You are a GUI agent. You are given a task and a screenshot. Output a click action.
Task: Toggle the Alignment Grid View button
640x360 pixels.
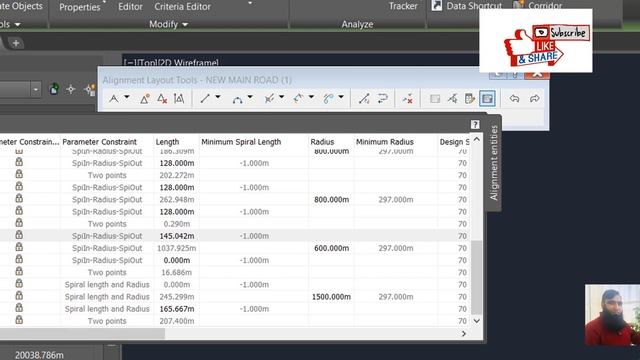point(487,98)
